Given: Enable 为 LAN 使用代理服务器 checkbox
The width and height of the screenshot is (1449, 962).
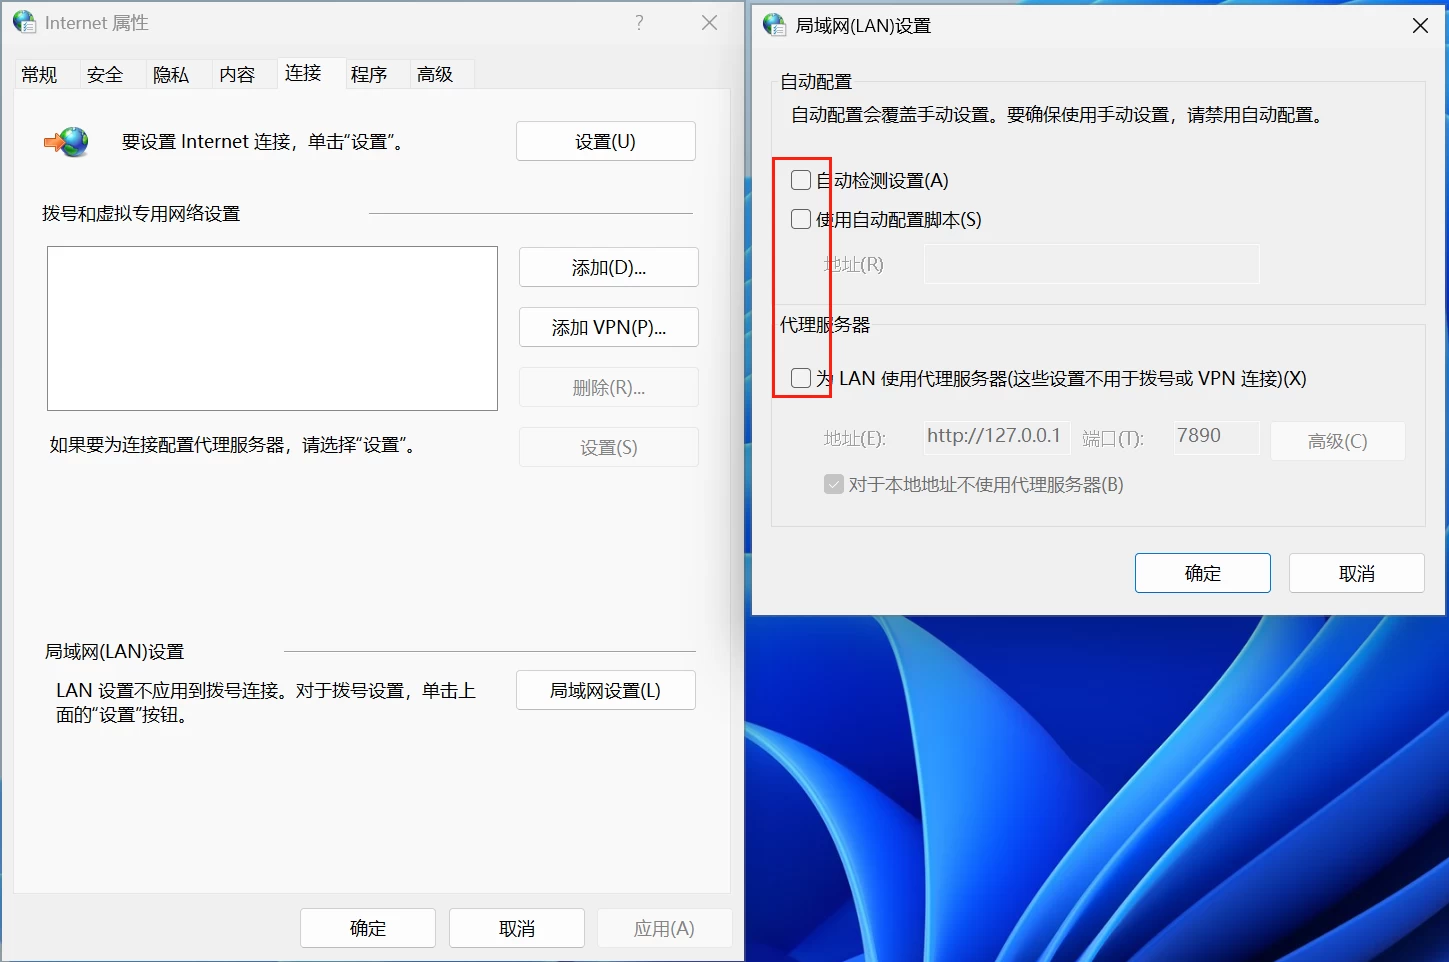Looking at the screenshot, I should click(800, 377).
